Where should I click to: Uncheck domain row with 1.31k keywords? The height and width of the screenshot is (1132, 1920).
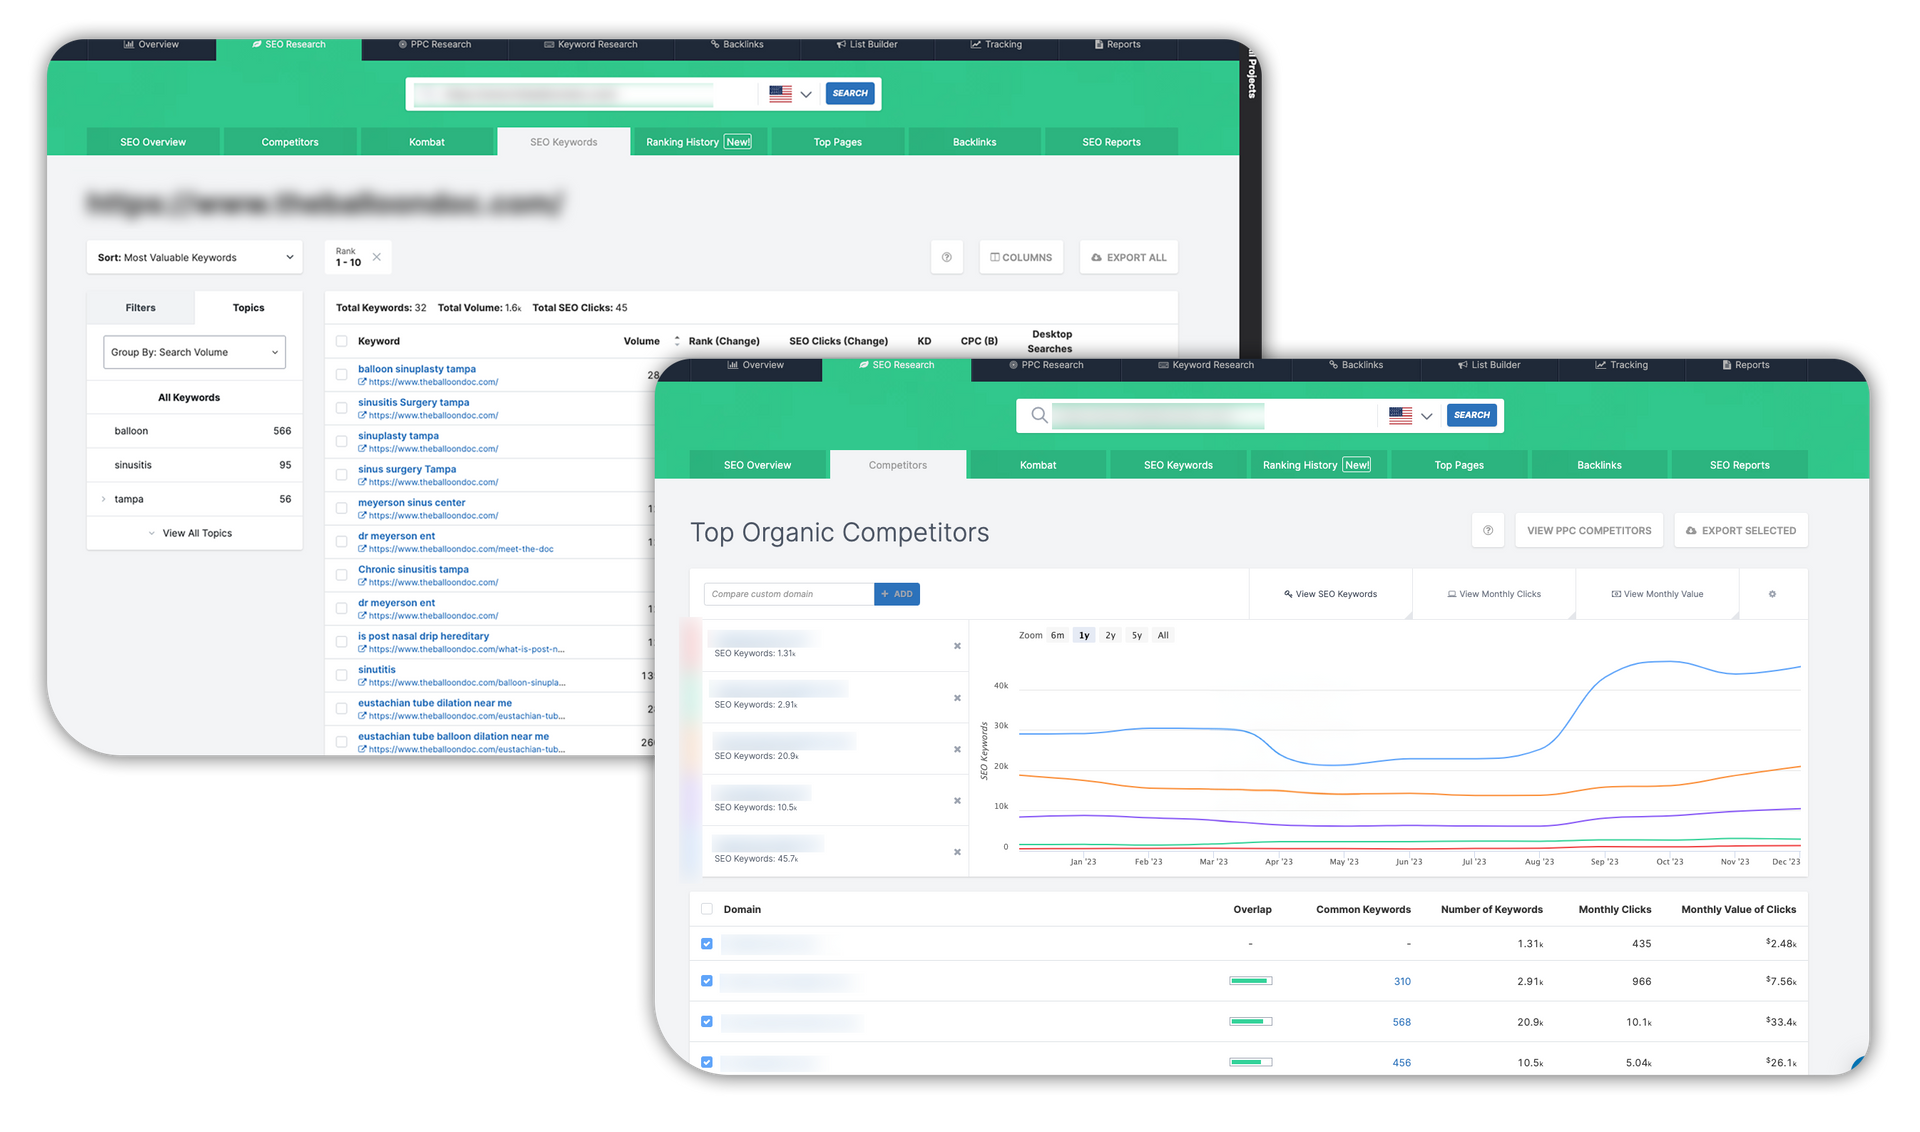point(707,943)
